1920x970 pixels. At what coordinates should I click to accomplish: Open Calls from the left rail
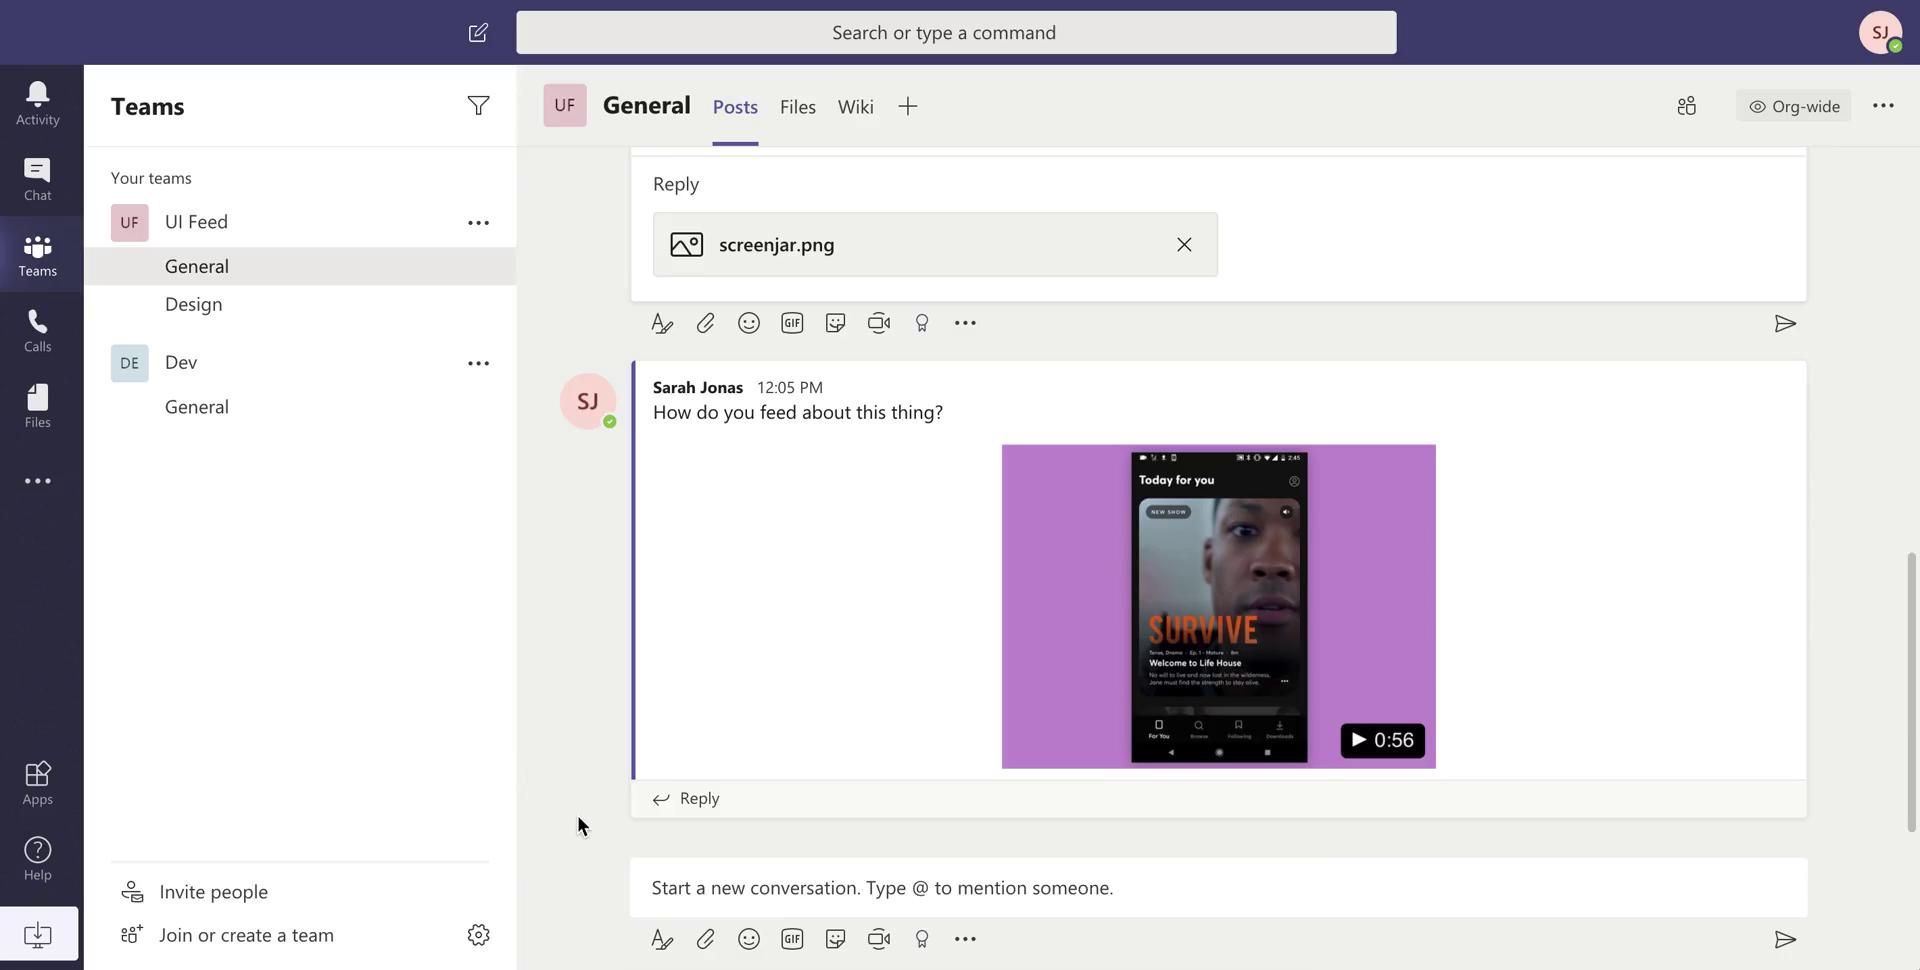tap(37, 331)
